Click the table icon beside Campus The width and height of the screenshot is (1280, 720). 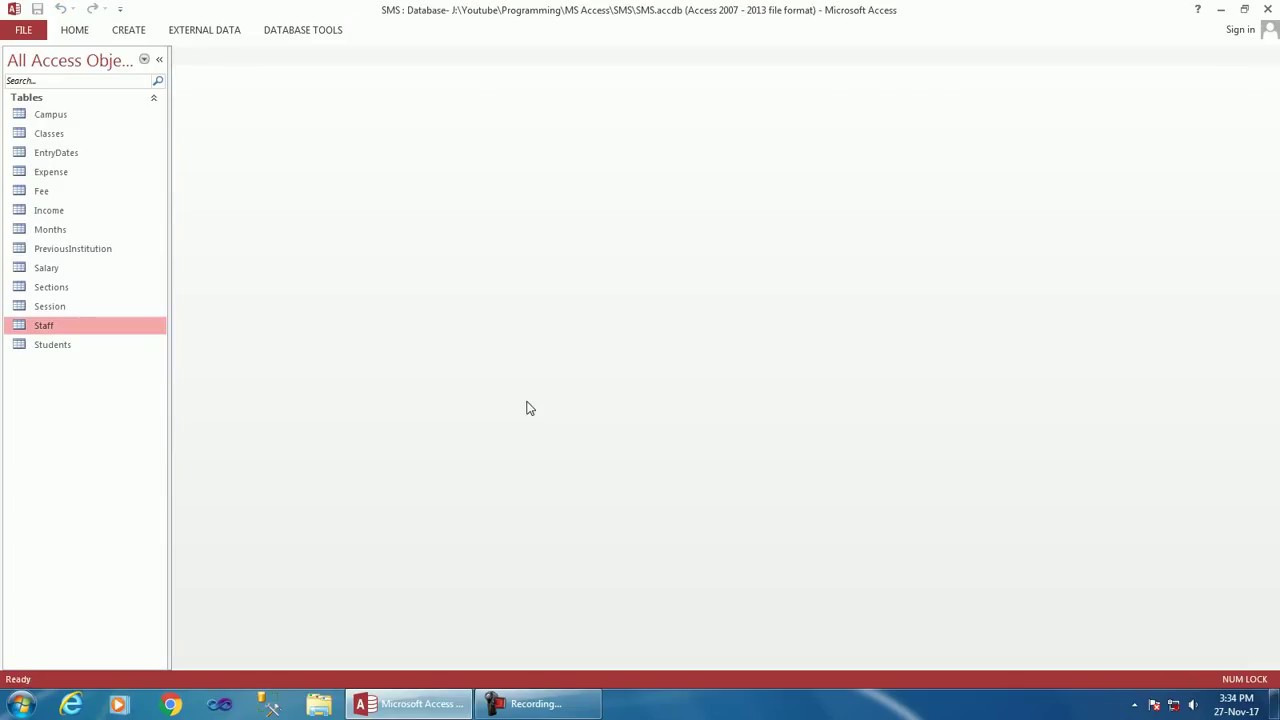pos(19,114)
